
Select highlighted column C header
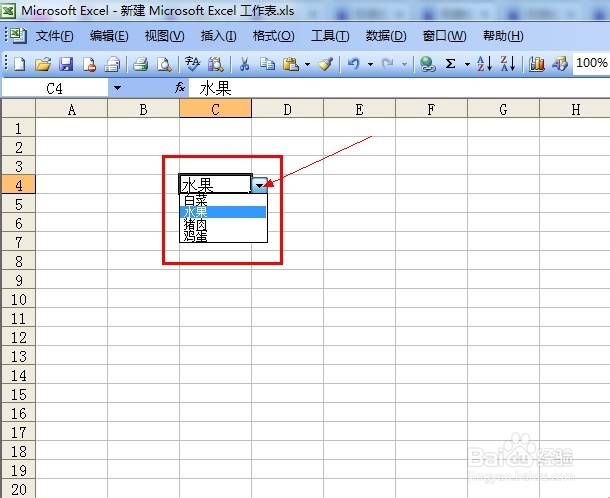215,109
